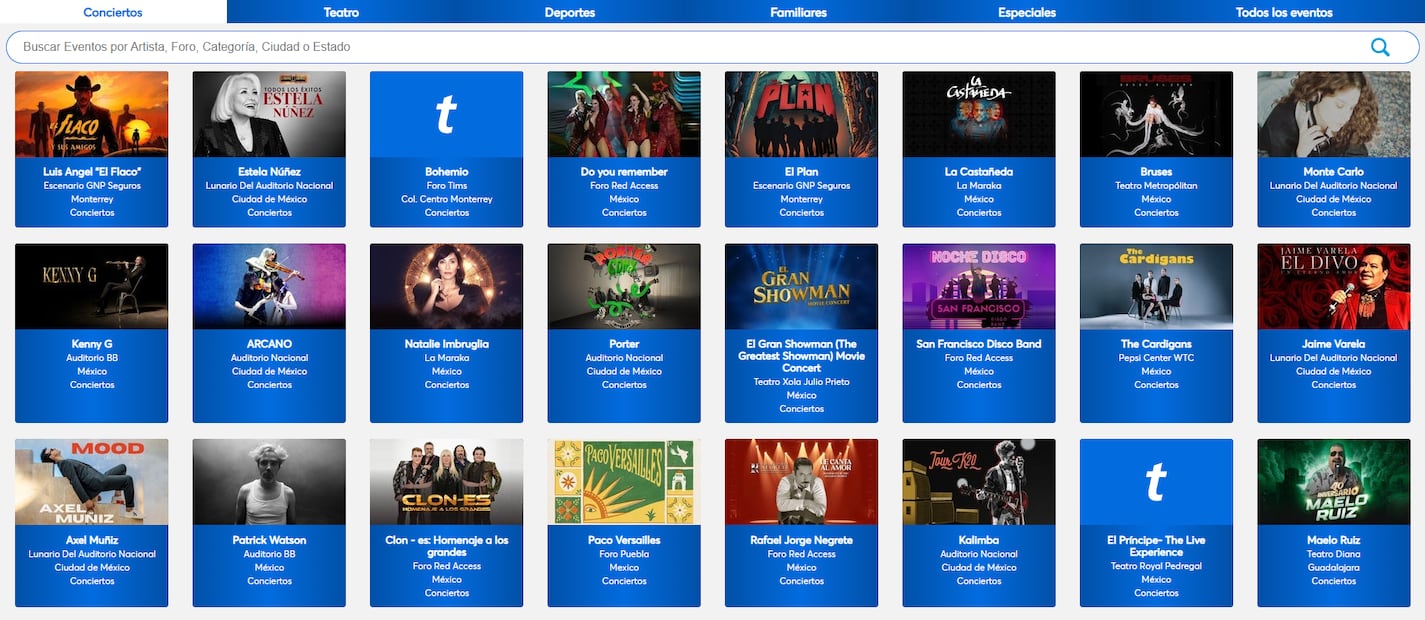Click the Porter event title
This screenshot has height=620, width=1425.
(624, 344)
